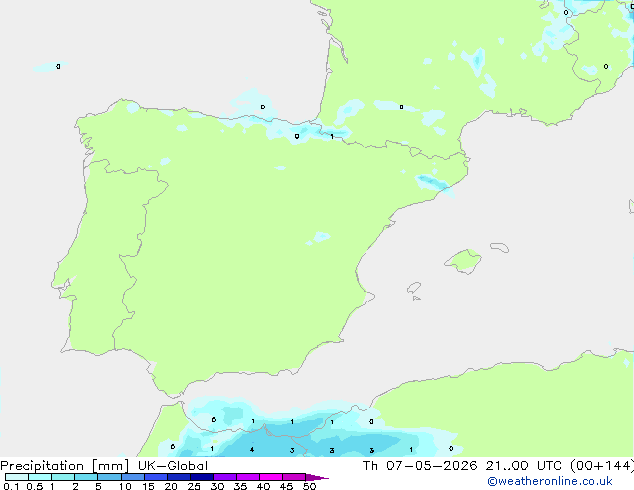Click the Menorca island outline on the map
The height and width of the screenshot is (490, 634).
coord(500,247)
